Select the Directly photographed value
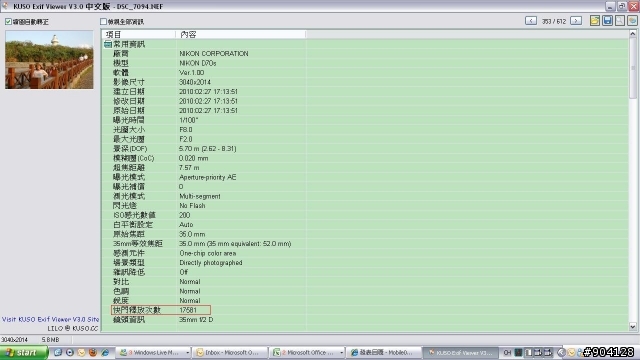640x360 pixels. pyautogui.click(x=211, y=262)
